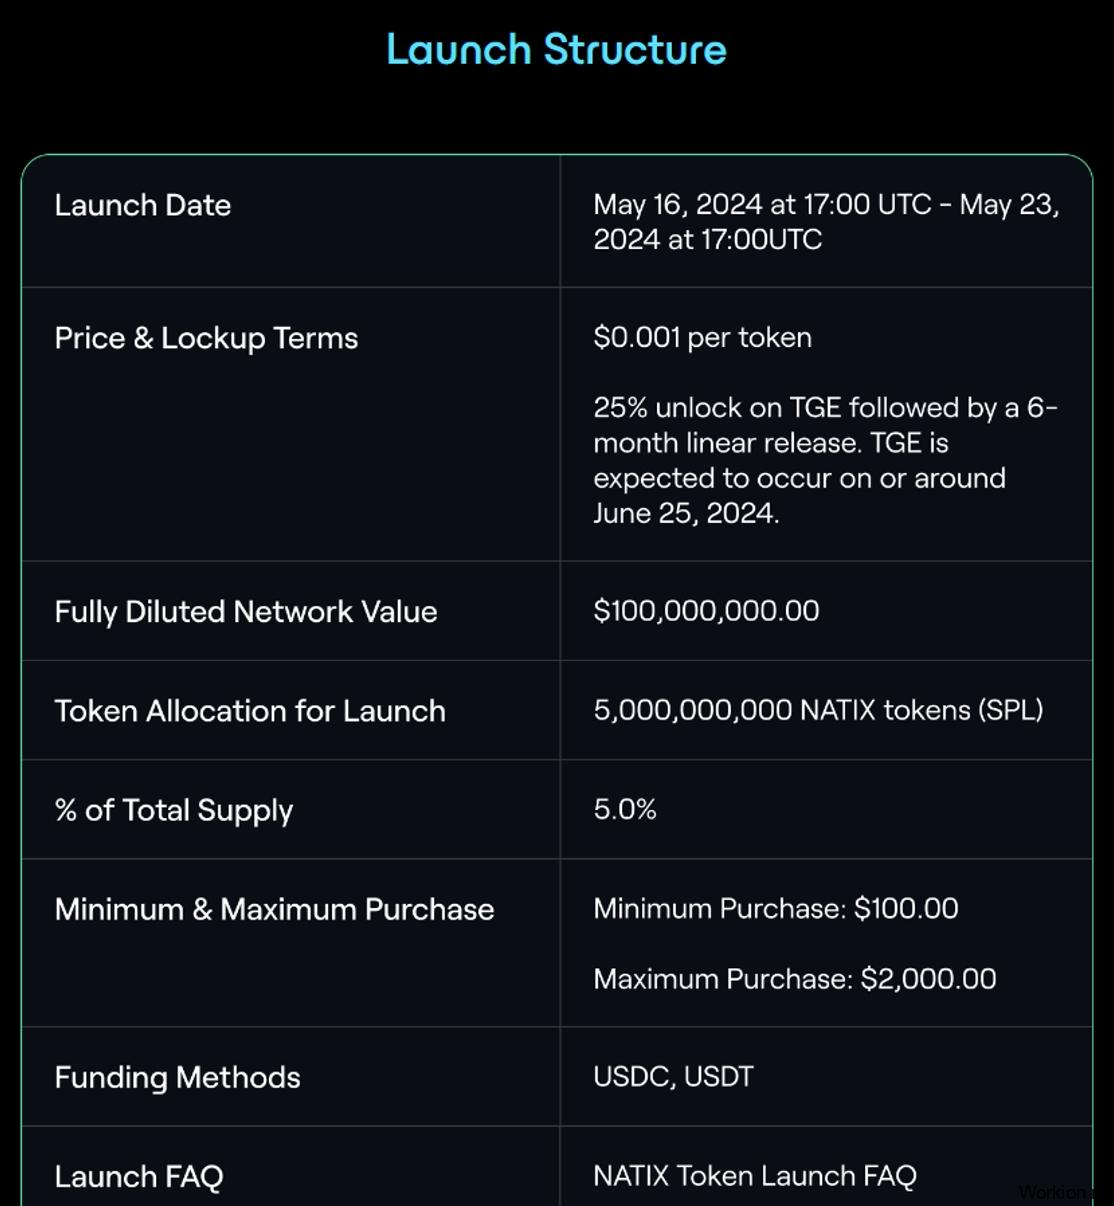1114x1206 pixels.
Task: Select the Launch Date label
Action: pos(143,205)
